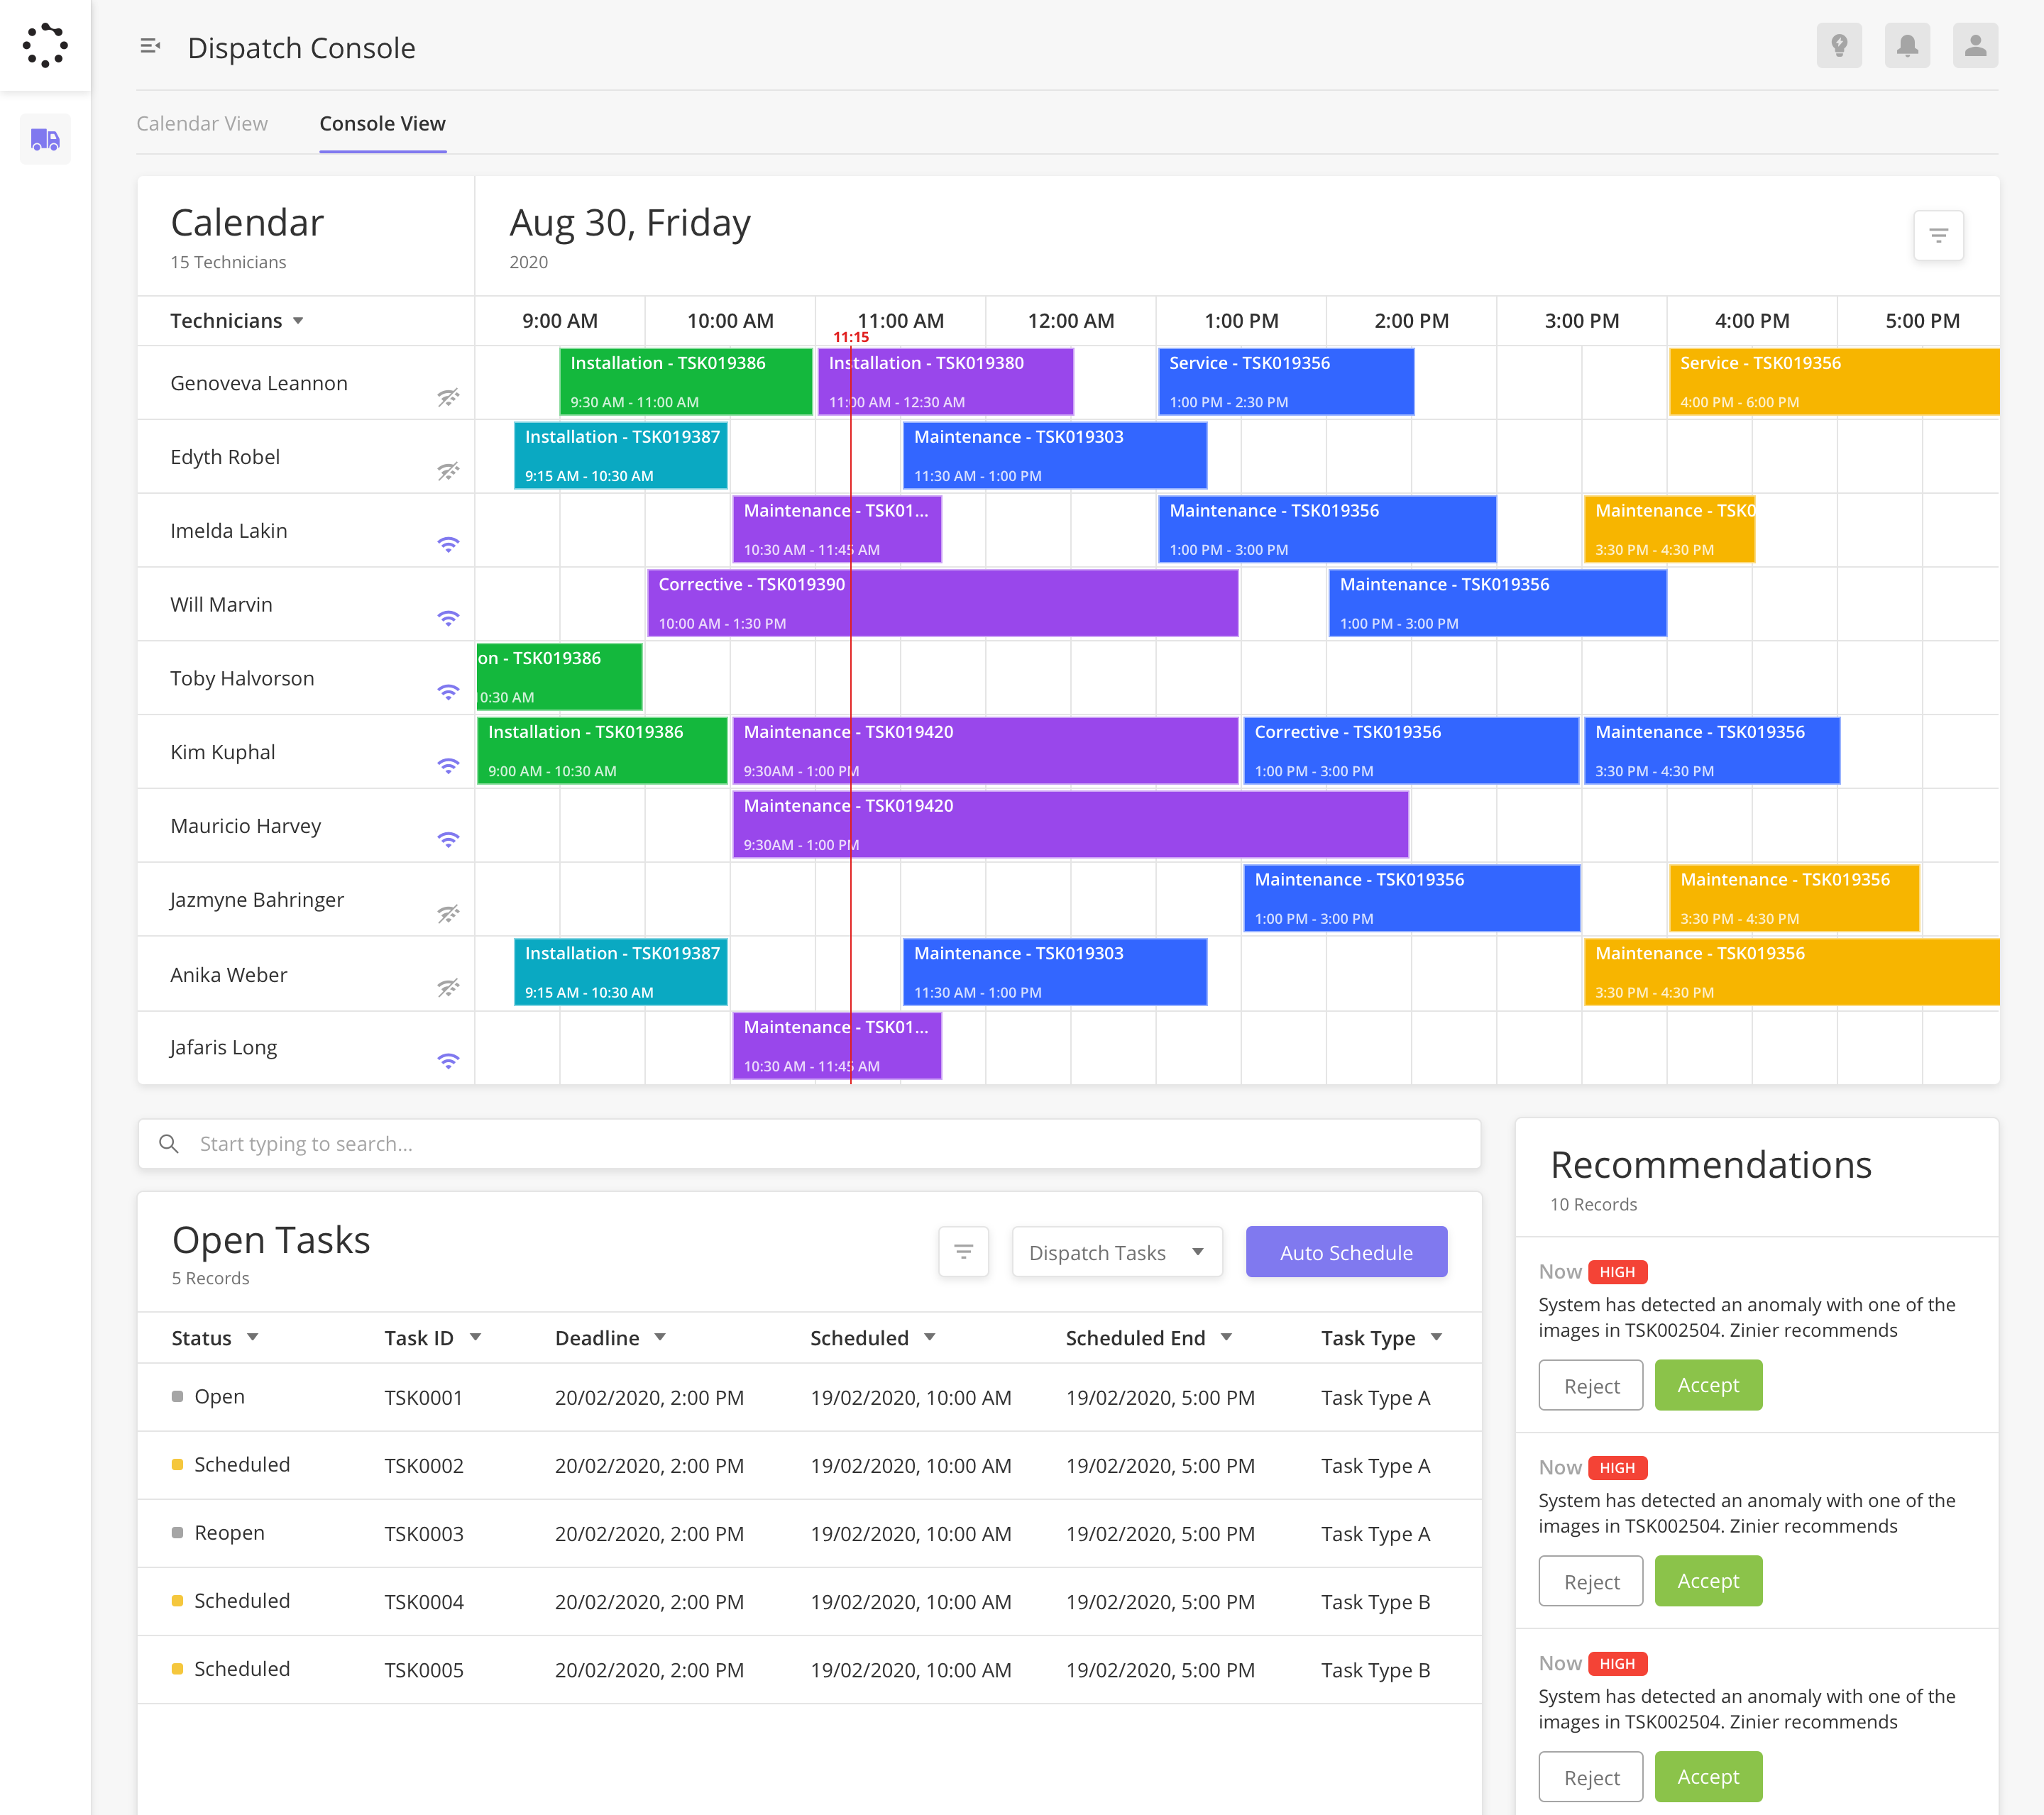Sort by Task ID column arrow
2044x1815 pixels.
(x=476, y=1337)
